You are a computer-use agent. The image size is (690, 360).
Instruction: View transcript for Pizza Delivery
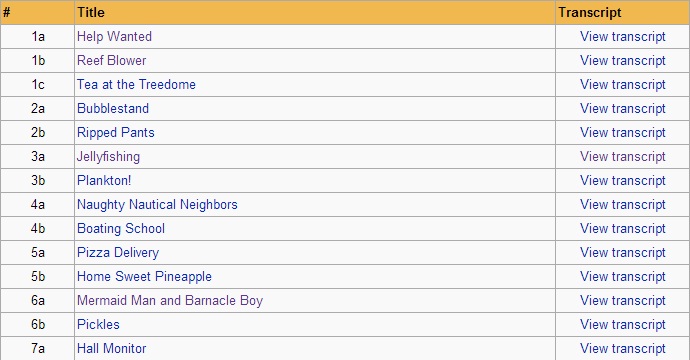pyautogui.click(x=623, y=253)
